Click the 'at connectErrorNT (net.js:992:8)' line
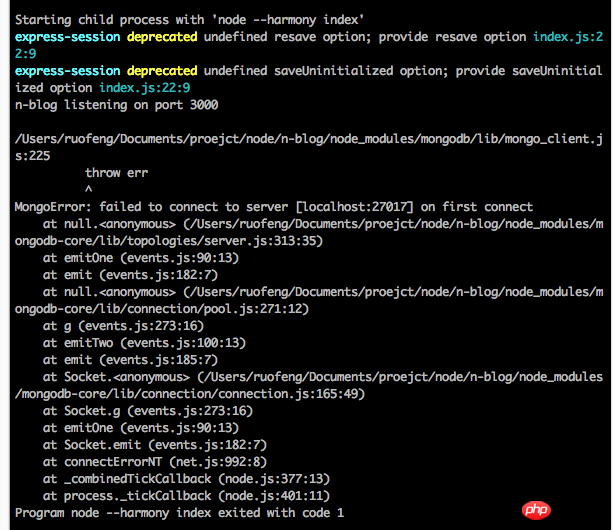The width and height of the screenshot is (613, 530). [155, 462]
